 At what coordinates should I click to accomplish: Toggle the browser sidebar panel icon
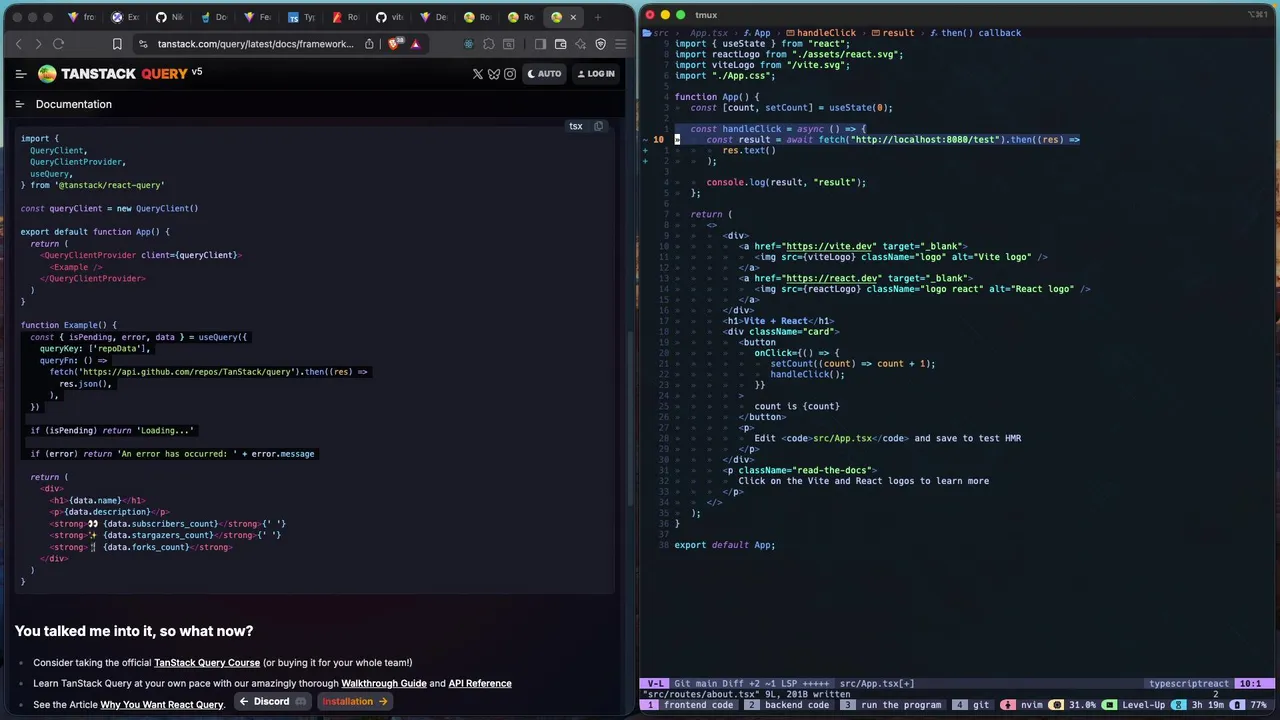coord(540,44)
